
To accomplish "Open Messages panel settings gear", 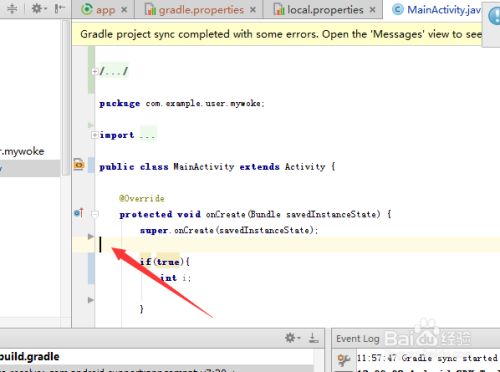I will [292, 338].
